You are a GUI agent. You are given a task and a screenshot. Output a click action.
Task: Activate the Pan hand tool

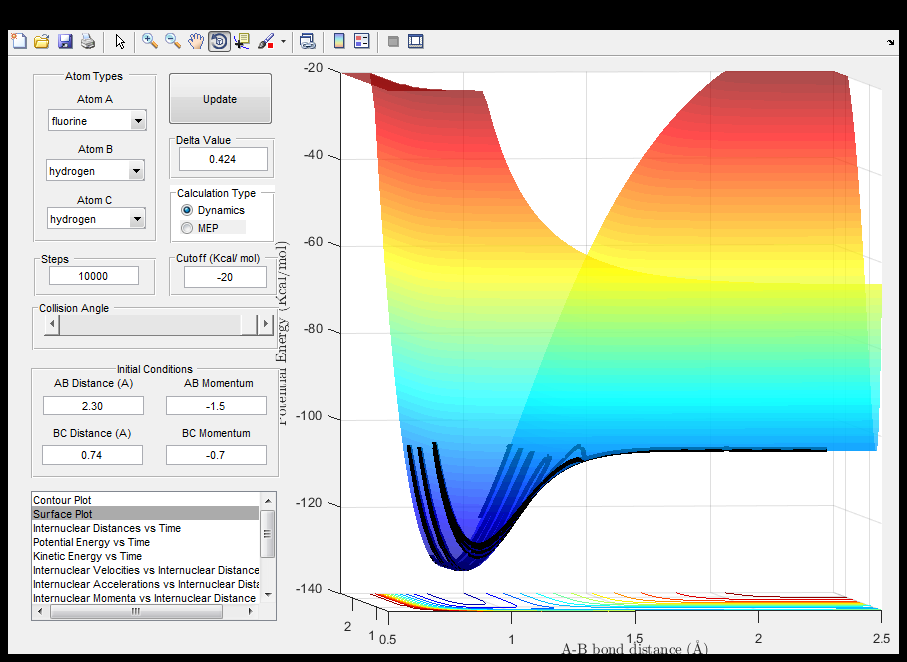196,41
